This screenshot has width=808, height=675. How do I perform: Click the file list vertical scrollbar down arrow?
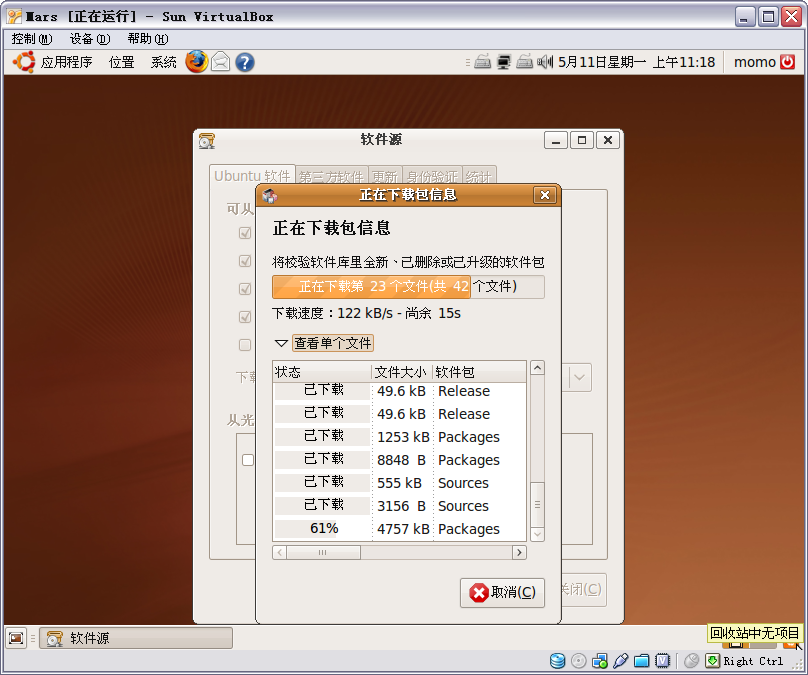(537, 535)
